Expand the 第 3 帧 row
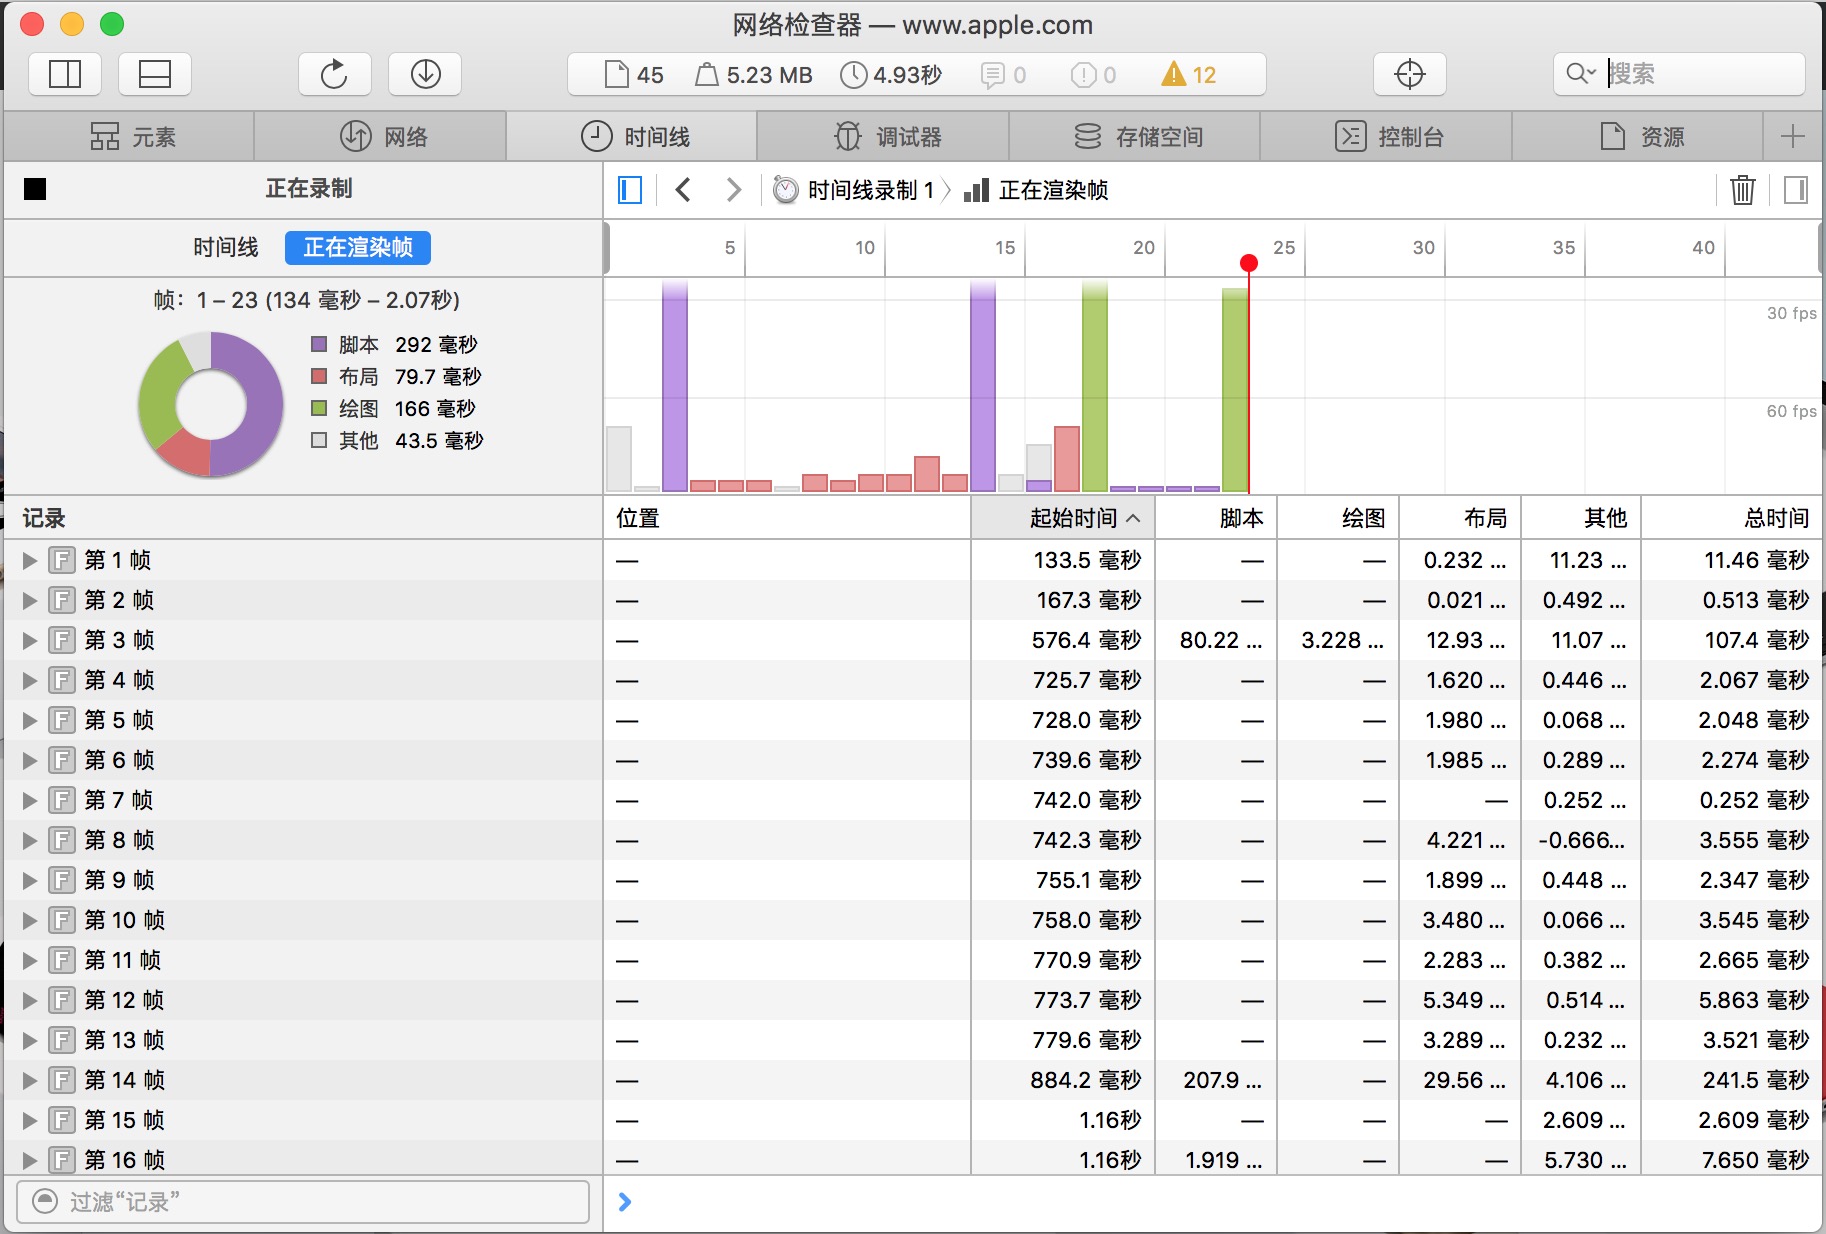 coord(30,640)
